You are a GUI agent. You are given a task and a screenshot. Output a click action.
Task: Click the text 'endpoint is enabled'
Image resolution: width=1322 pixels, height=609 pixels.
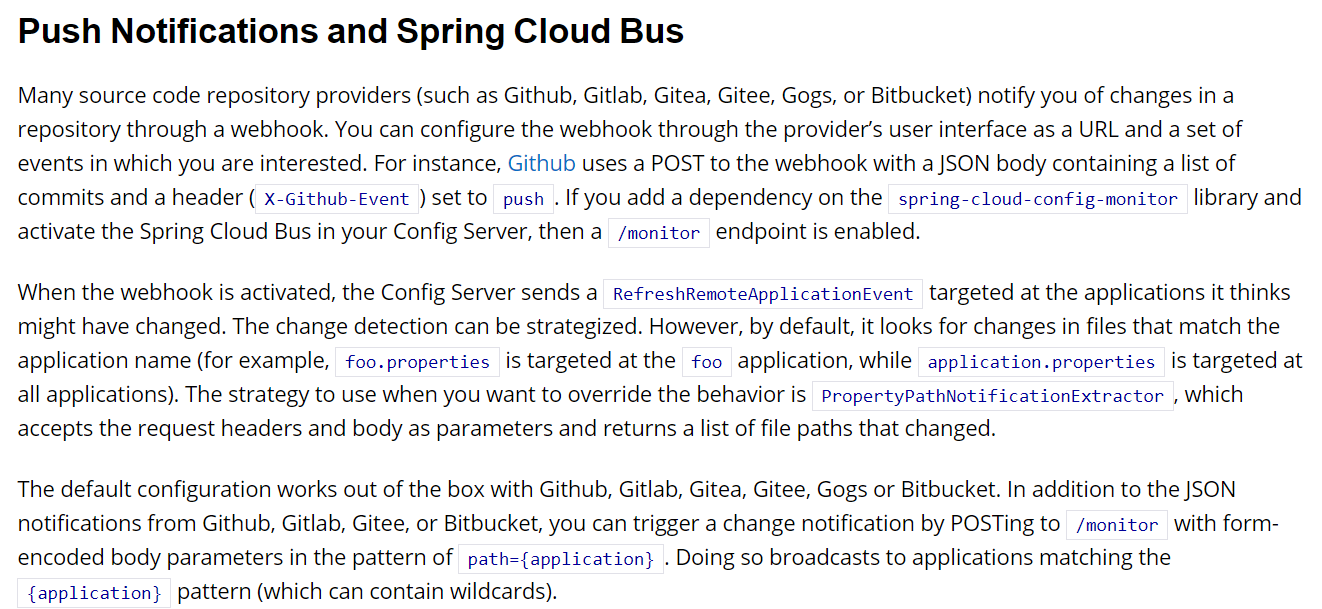pyautogui.click(x=817, y=232)
